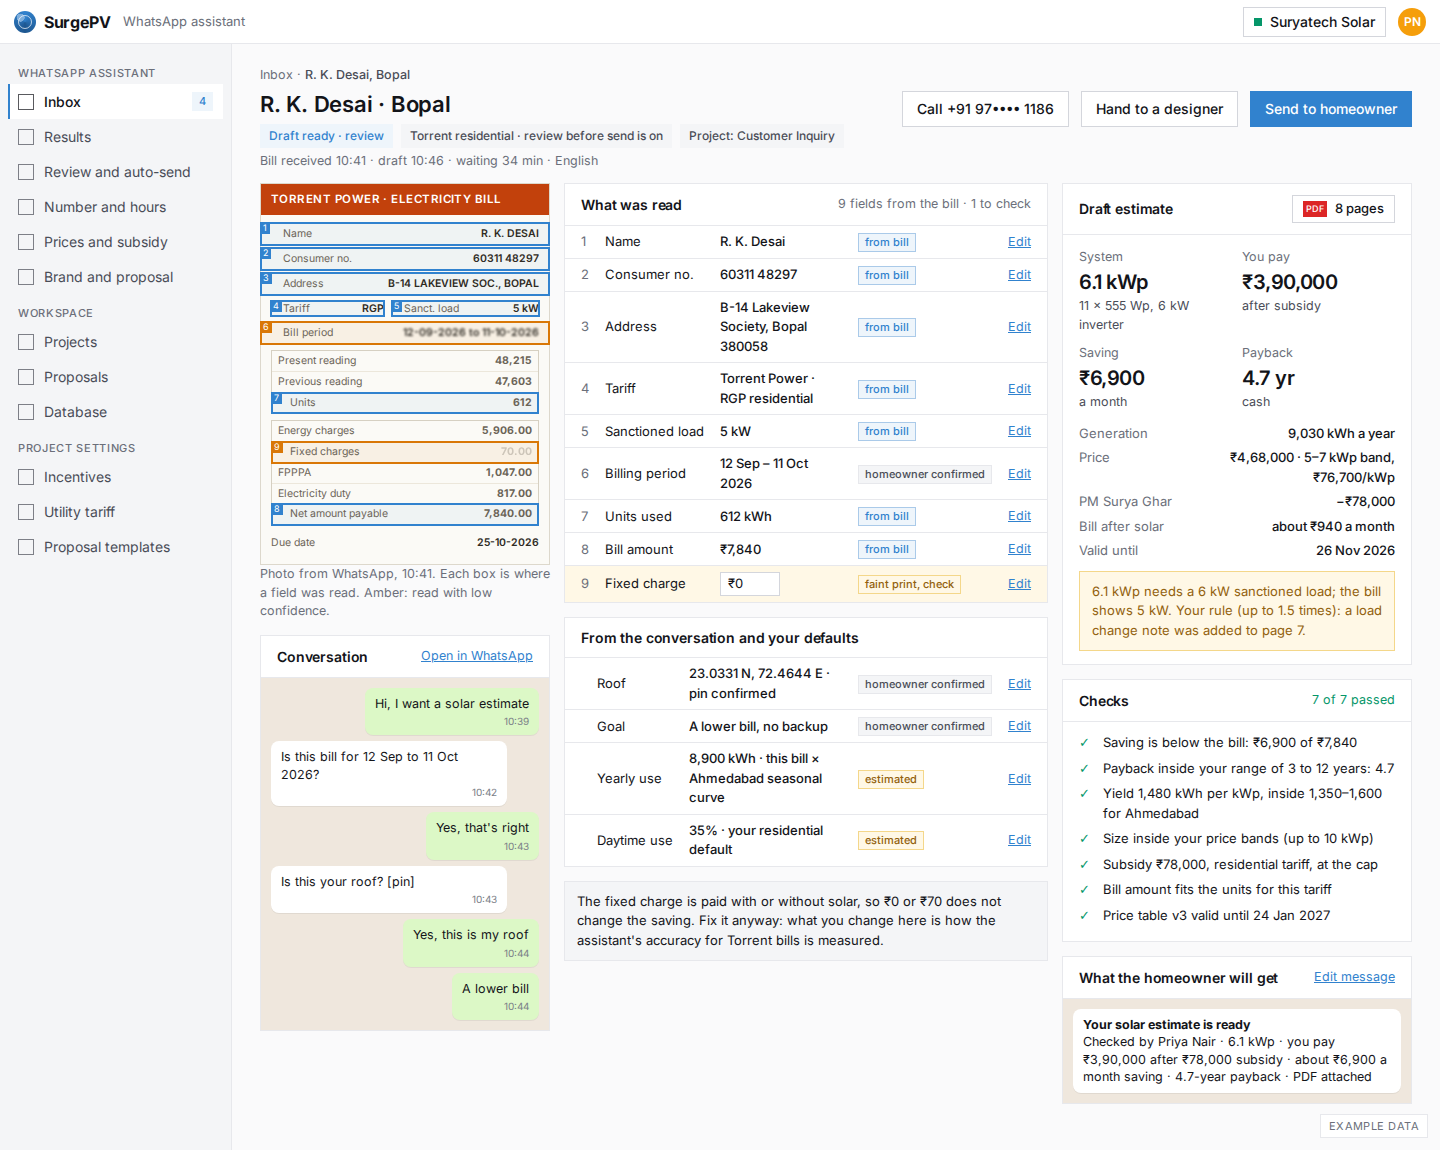
Task: Click the 'Draft ready · review' status tag
Action: click(326, 136)
